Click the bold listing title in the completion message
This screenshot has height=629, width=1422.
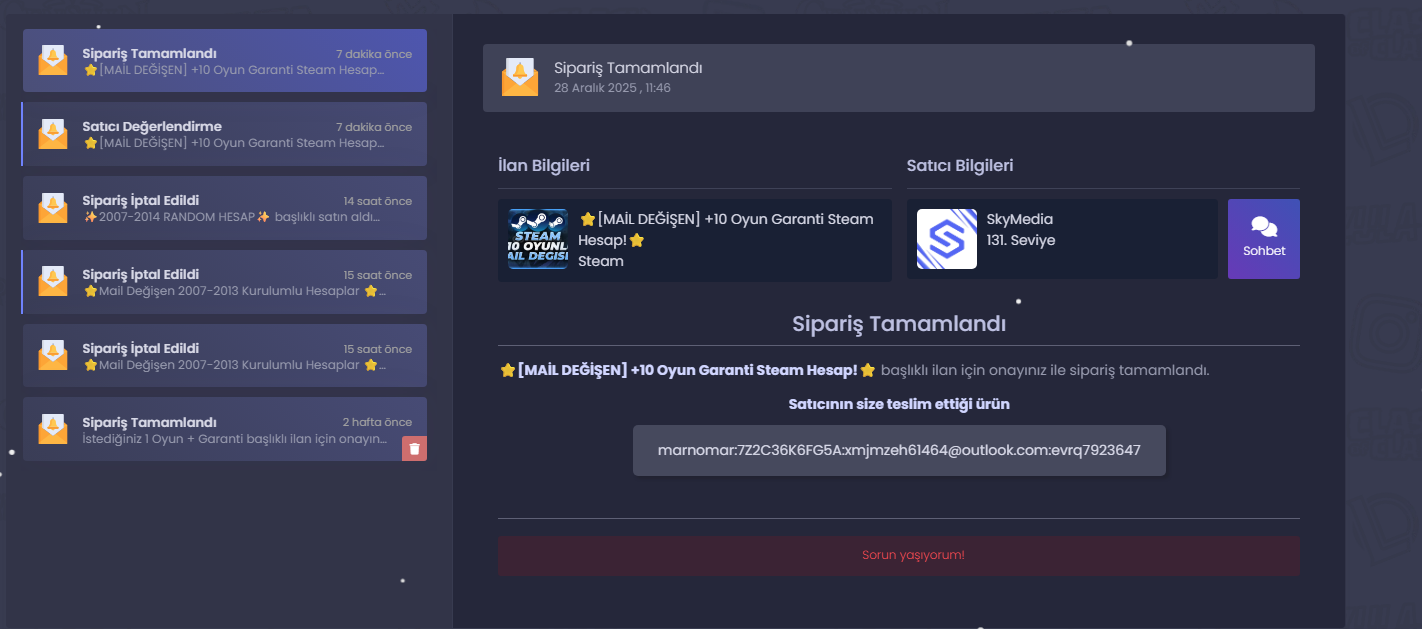[687, 370]
